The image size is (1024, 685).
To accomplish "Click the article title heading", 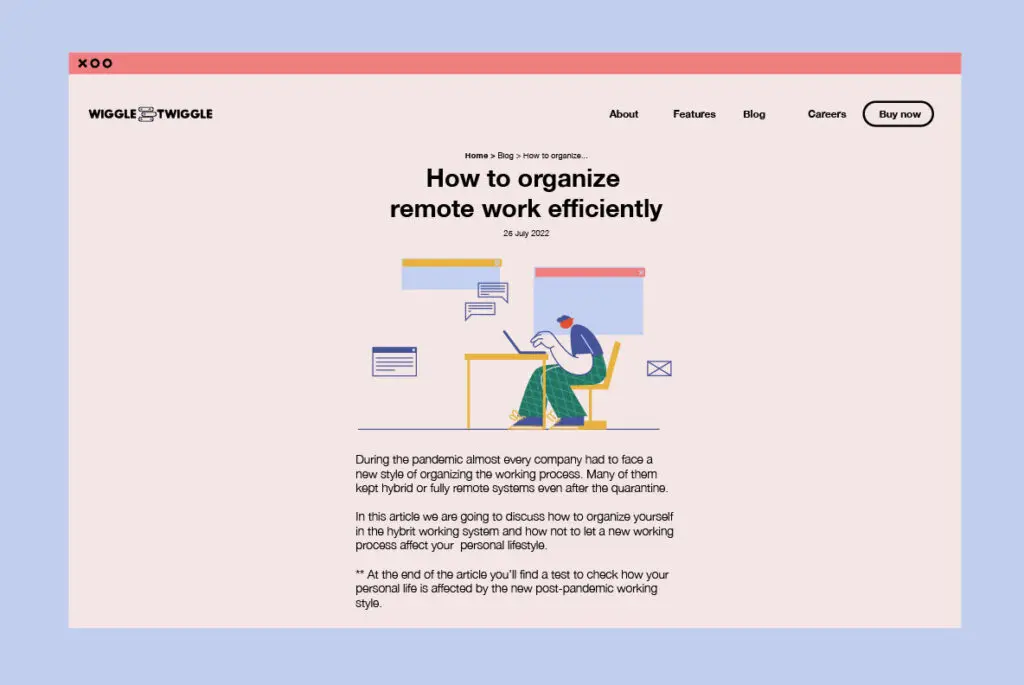I will [525, 193].
